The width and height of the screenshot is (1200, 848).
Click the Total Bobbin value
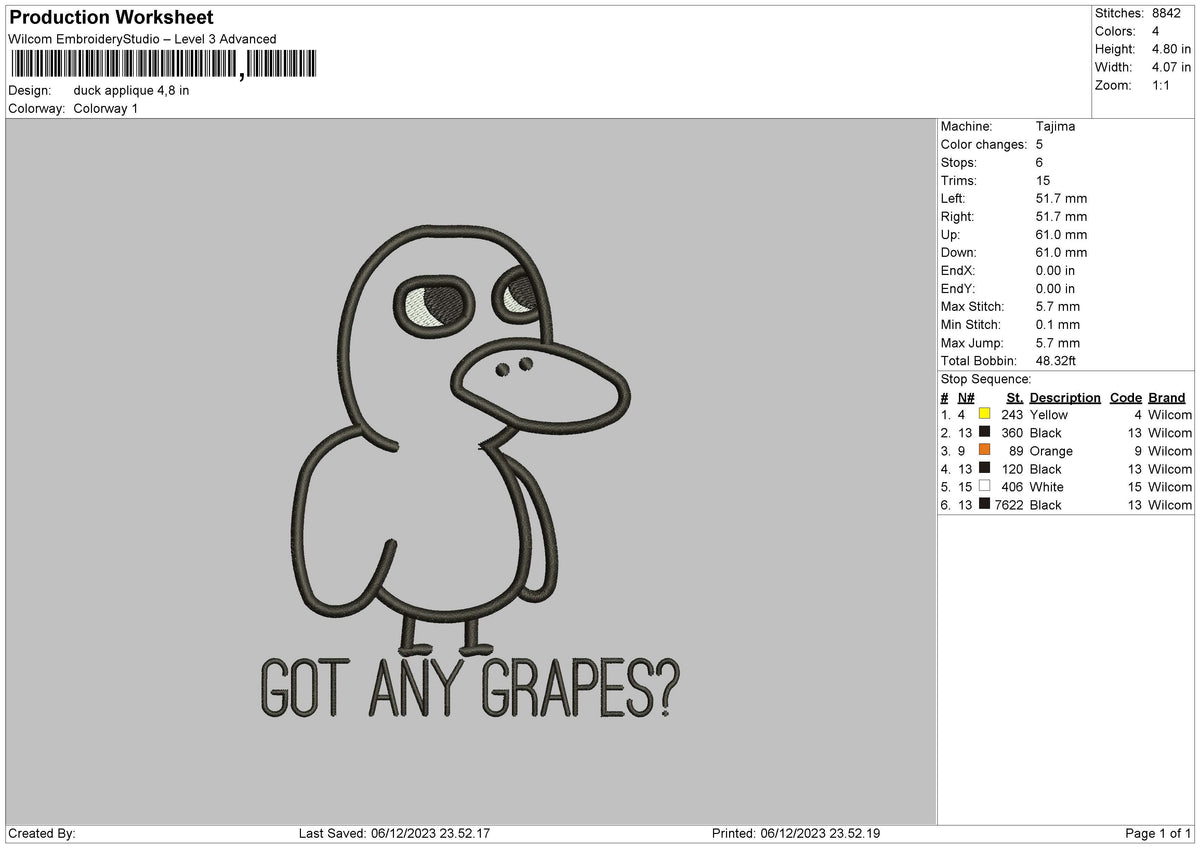(x=1058, y=361)
